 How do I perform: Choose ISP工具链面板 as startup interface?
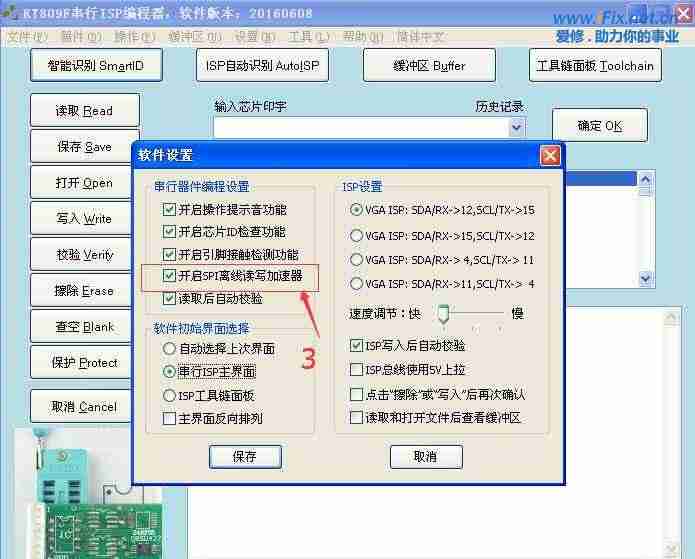pos(169,395)
